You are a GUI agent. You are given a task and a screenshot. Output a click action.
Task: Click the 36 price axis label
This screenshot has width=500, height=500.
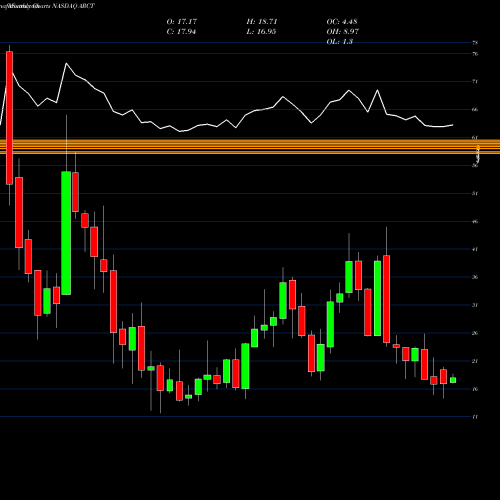(475, 277)
